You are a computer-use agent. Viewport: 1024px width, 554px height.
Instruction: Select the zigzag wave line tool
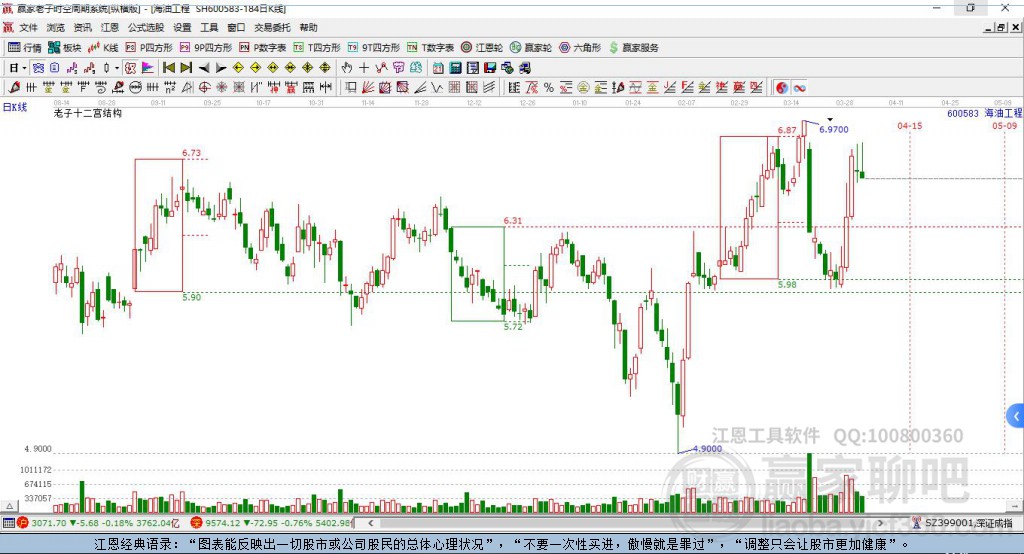pyautogui.click(x=437, y=88)
